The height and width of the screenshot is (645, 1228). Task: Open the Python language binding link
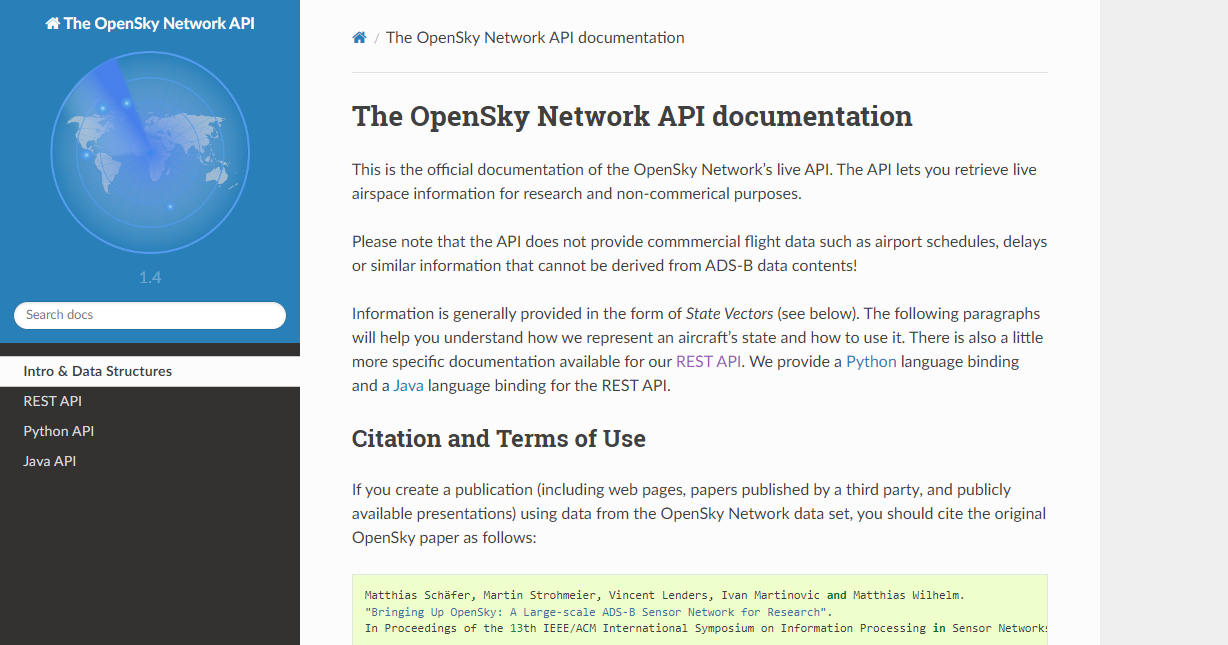871,362
